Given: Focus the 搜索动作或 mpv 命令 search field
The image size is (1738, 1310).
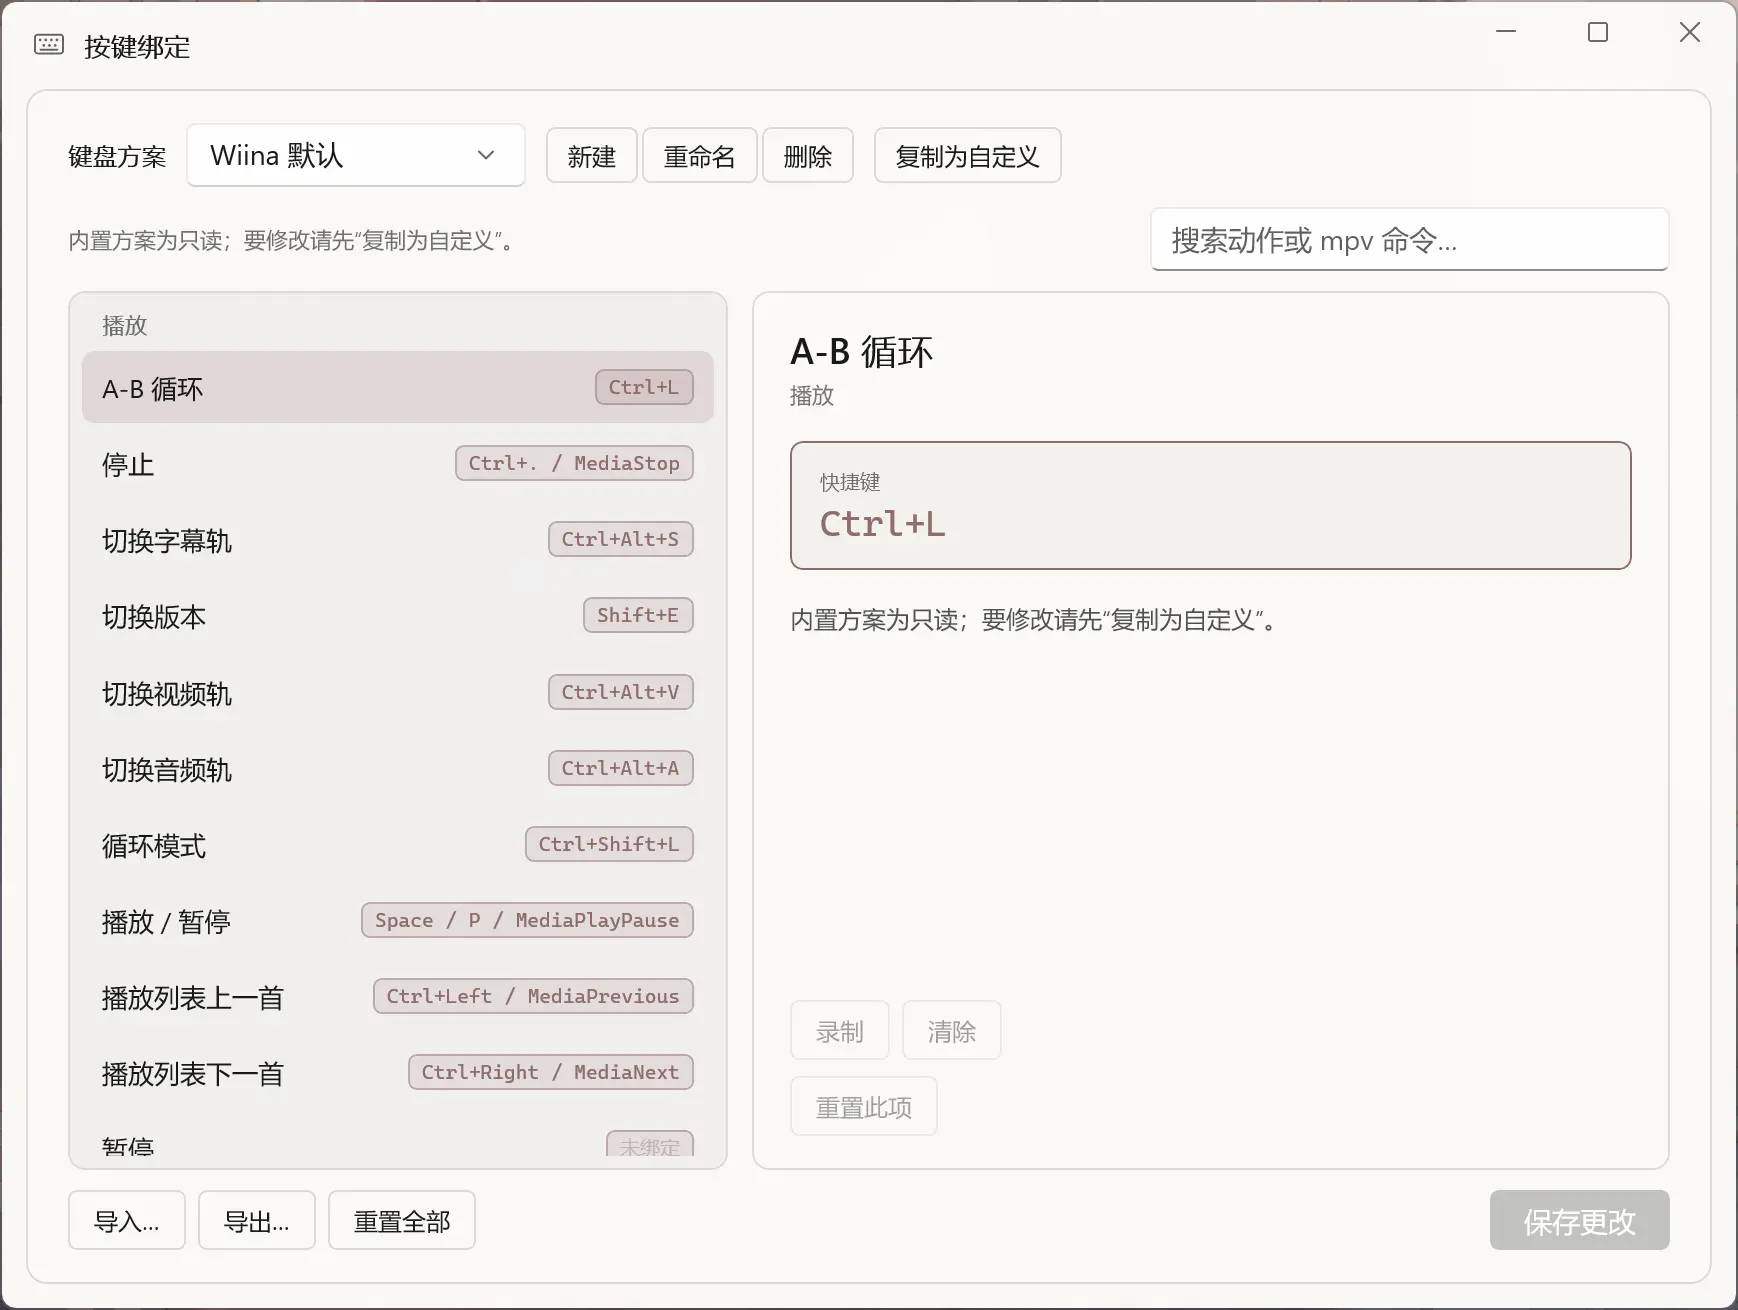Looking at the screenshot, I should pos(1410,240).
